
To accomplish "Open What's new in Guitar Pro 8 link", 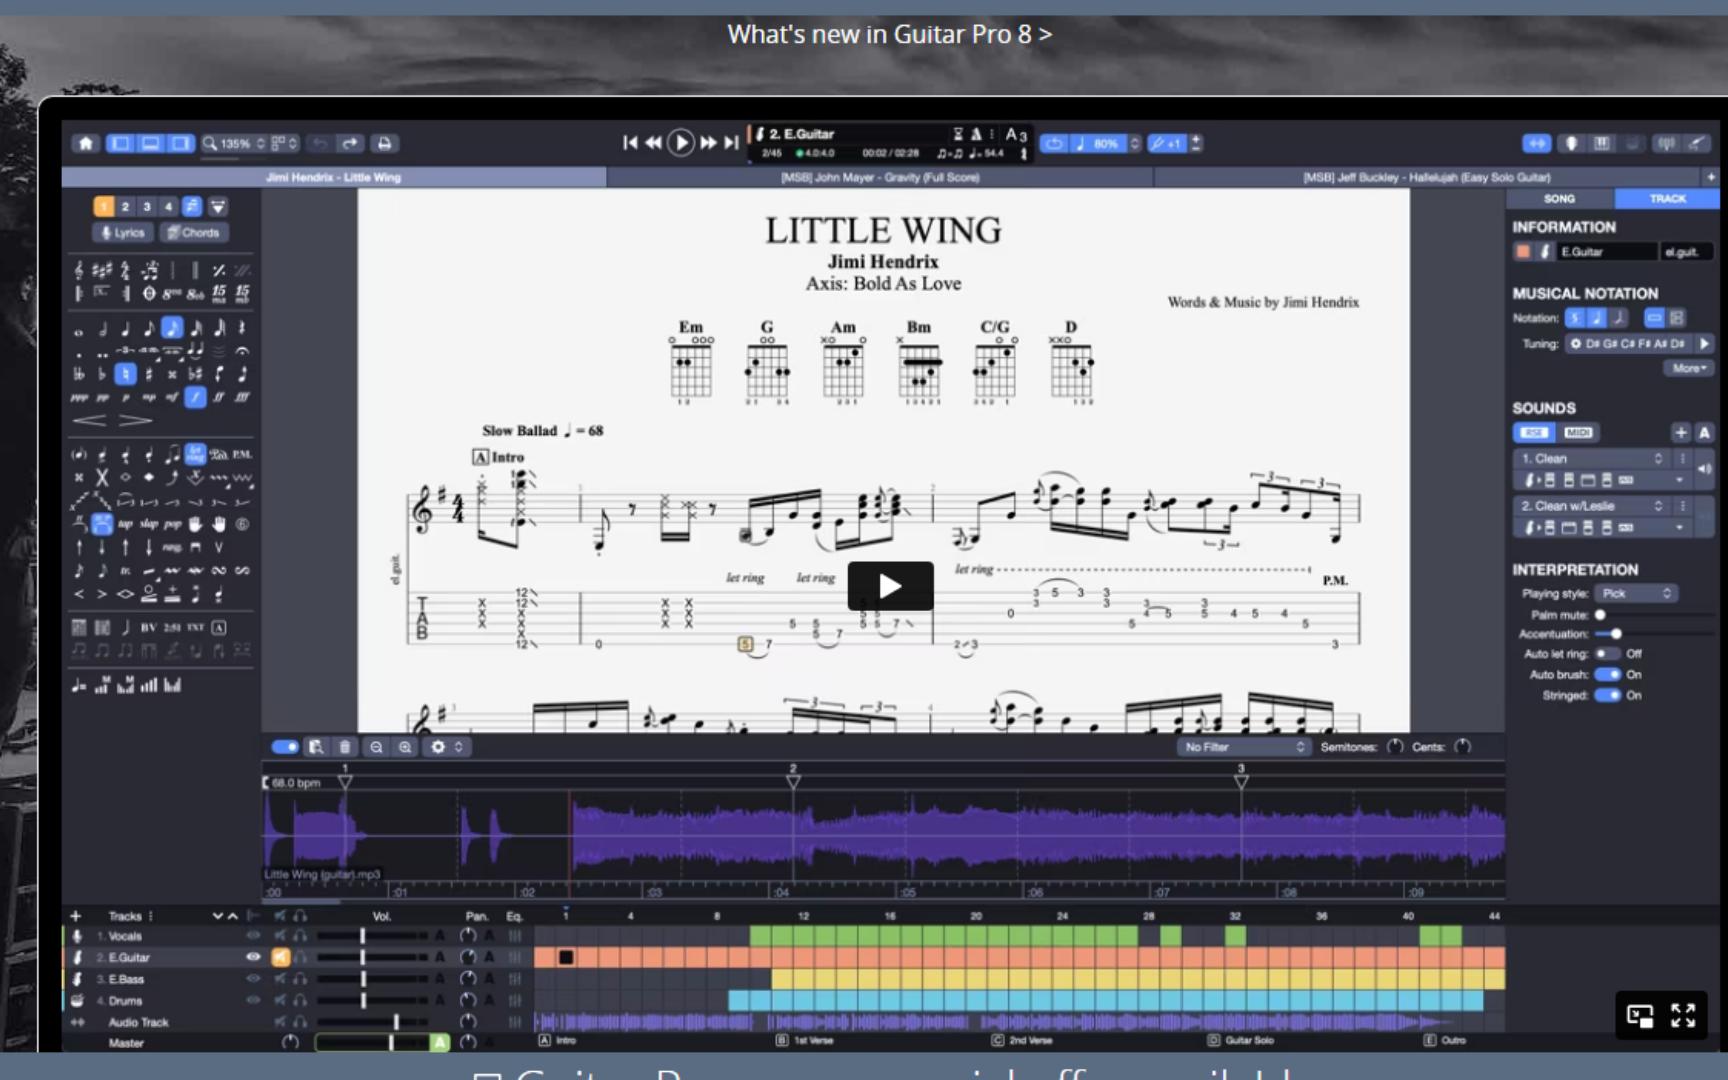I will [890, 34].
